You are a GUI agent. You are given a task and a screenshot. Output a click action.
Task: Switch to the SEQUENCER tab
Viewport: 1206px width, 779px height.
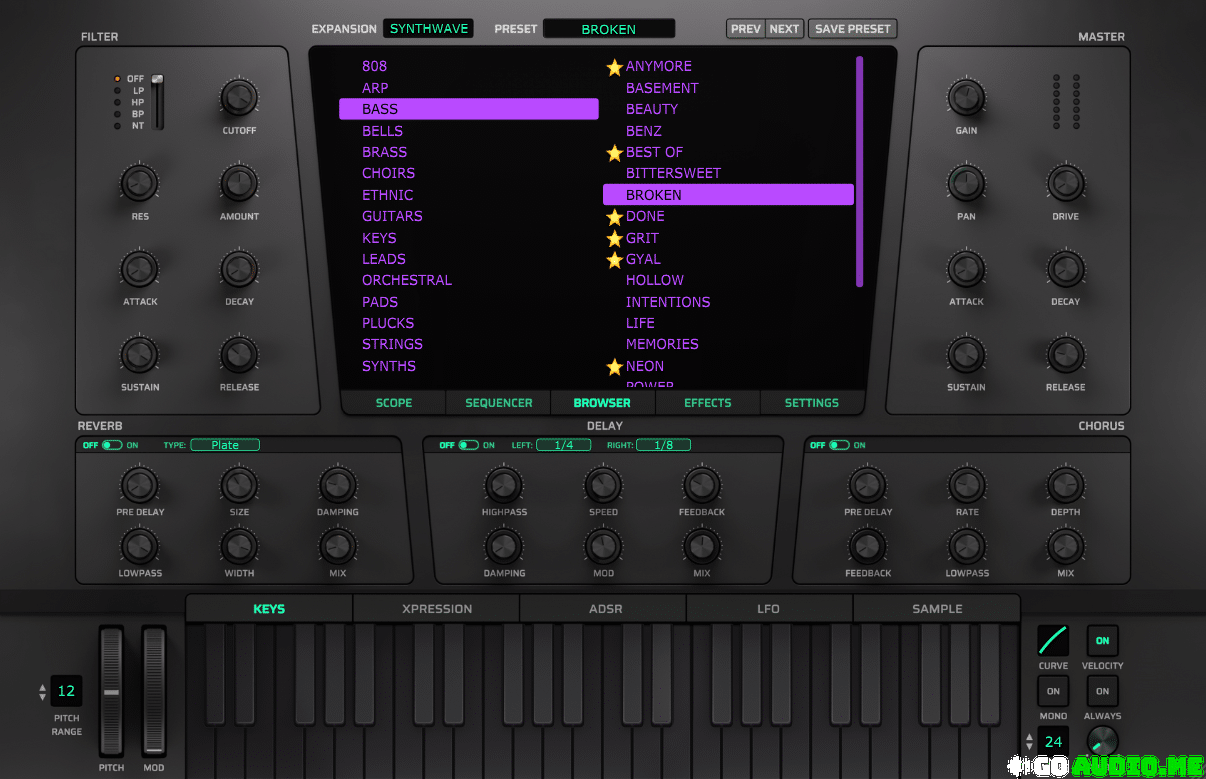[498, 403]
